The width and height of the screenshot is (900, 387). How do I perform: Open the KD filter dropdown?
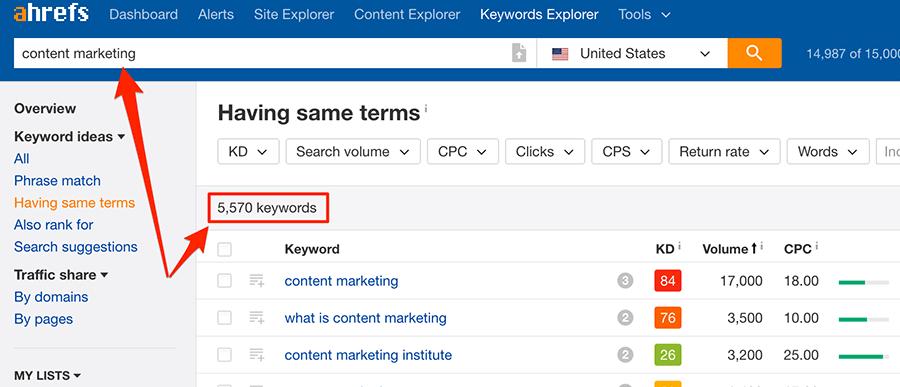point(248,152)
